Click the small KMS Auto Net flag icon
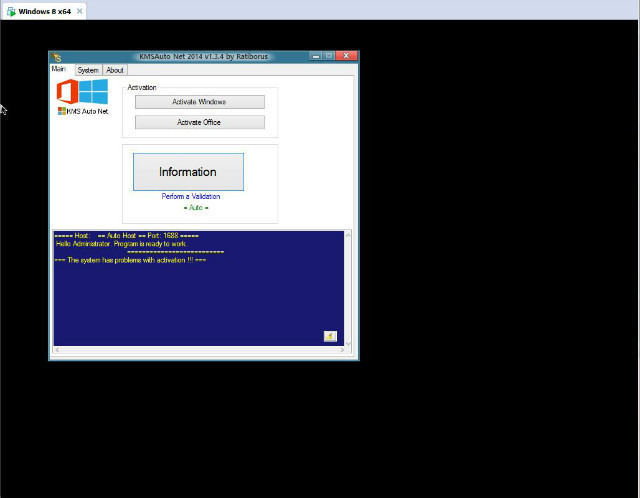The image size is (640, 498). pyautogui.click(x=62, y=111)
